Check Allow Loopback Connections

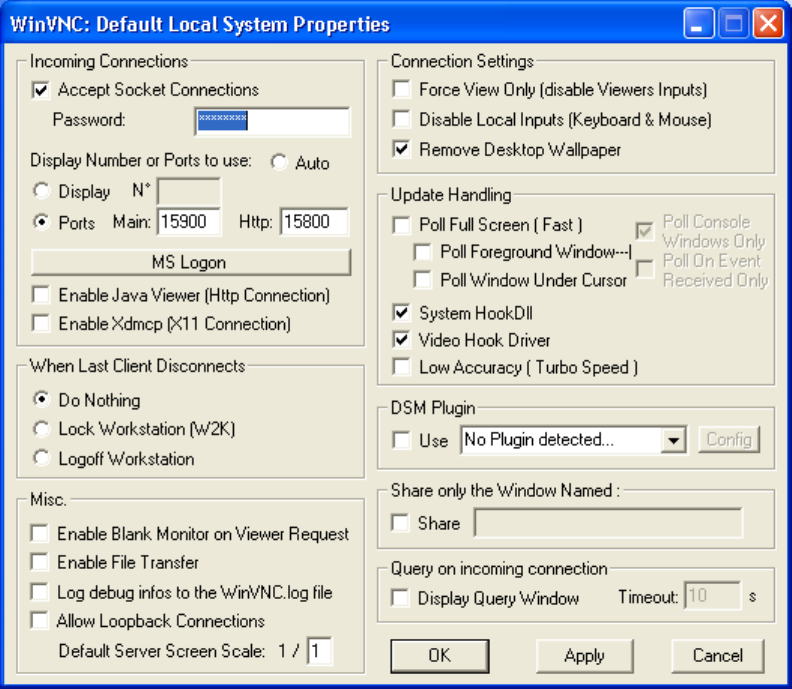pyautogui.click(x=39, y=620)
